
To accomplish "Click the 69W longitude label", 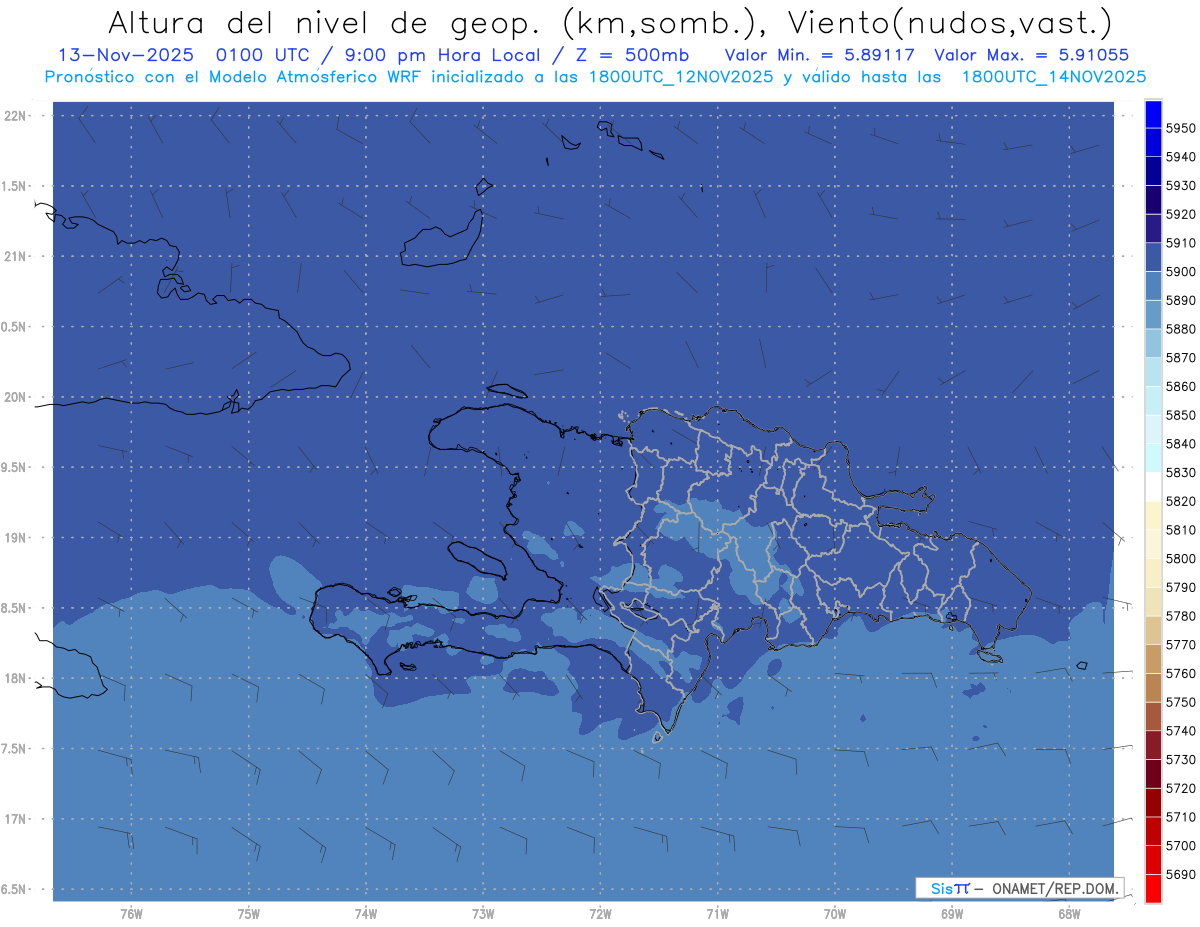I will (952, 913).
